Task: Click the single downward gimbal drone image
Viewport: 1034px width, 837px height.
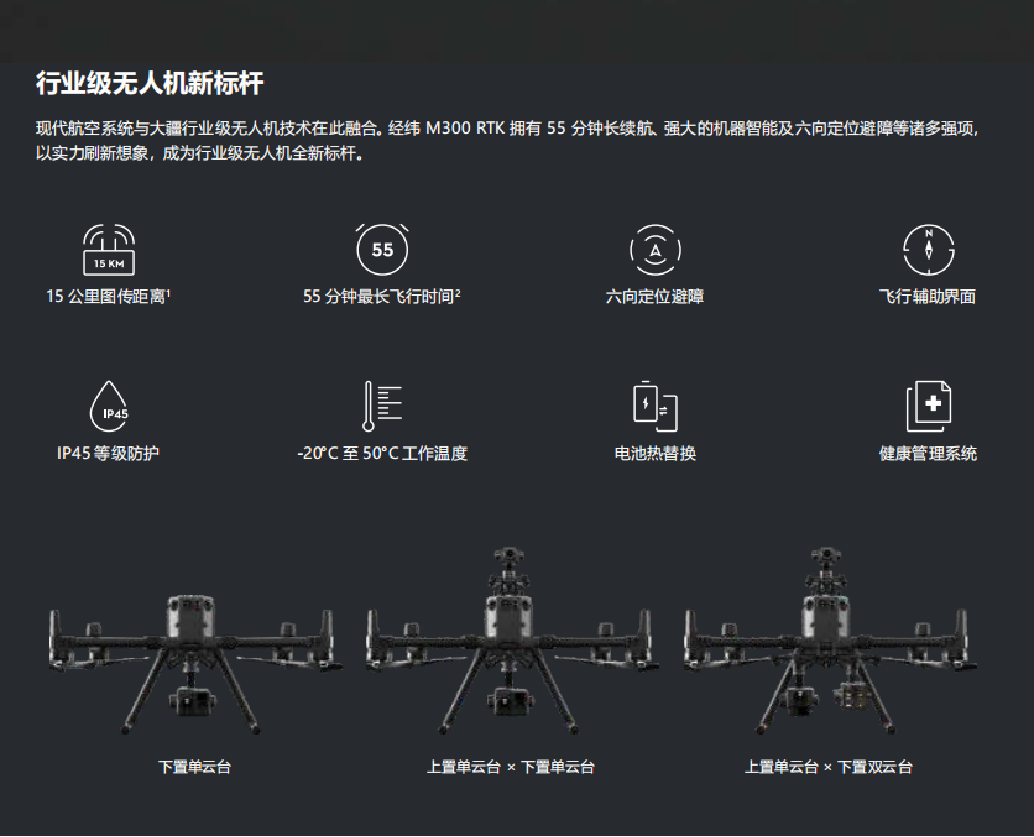Action: click(x=194, y=664)
